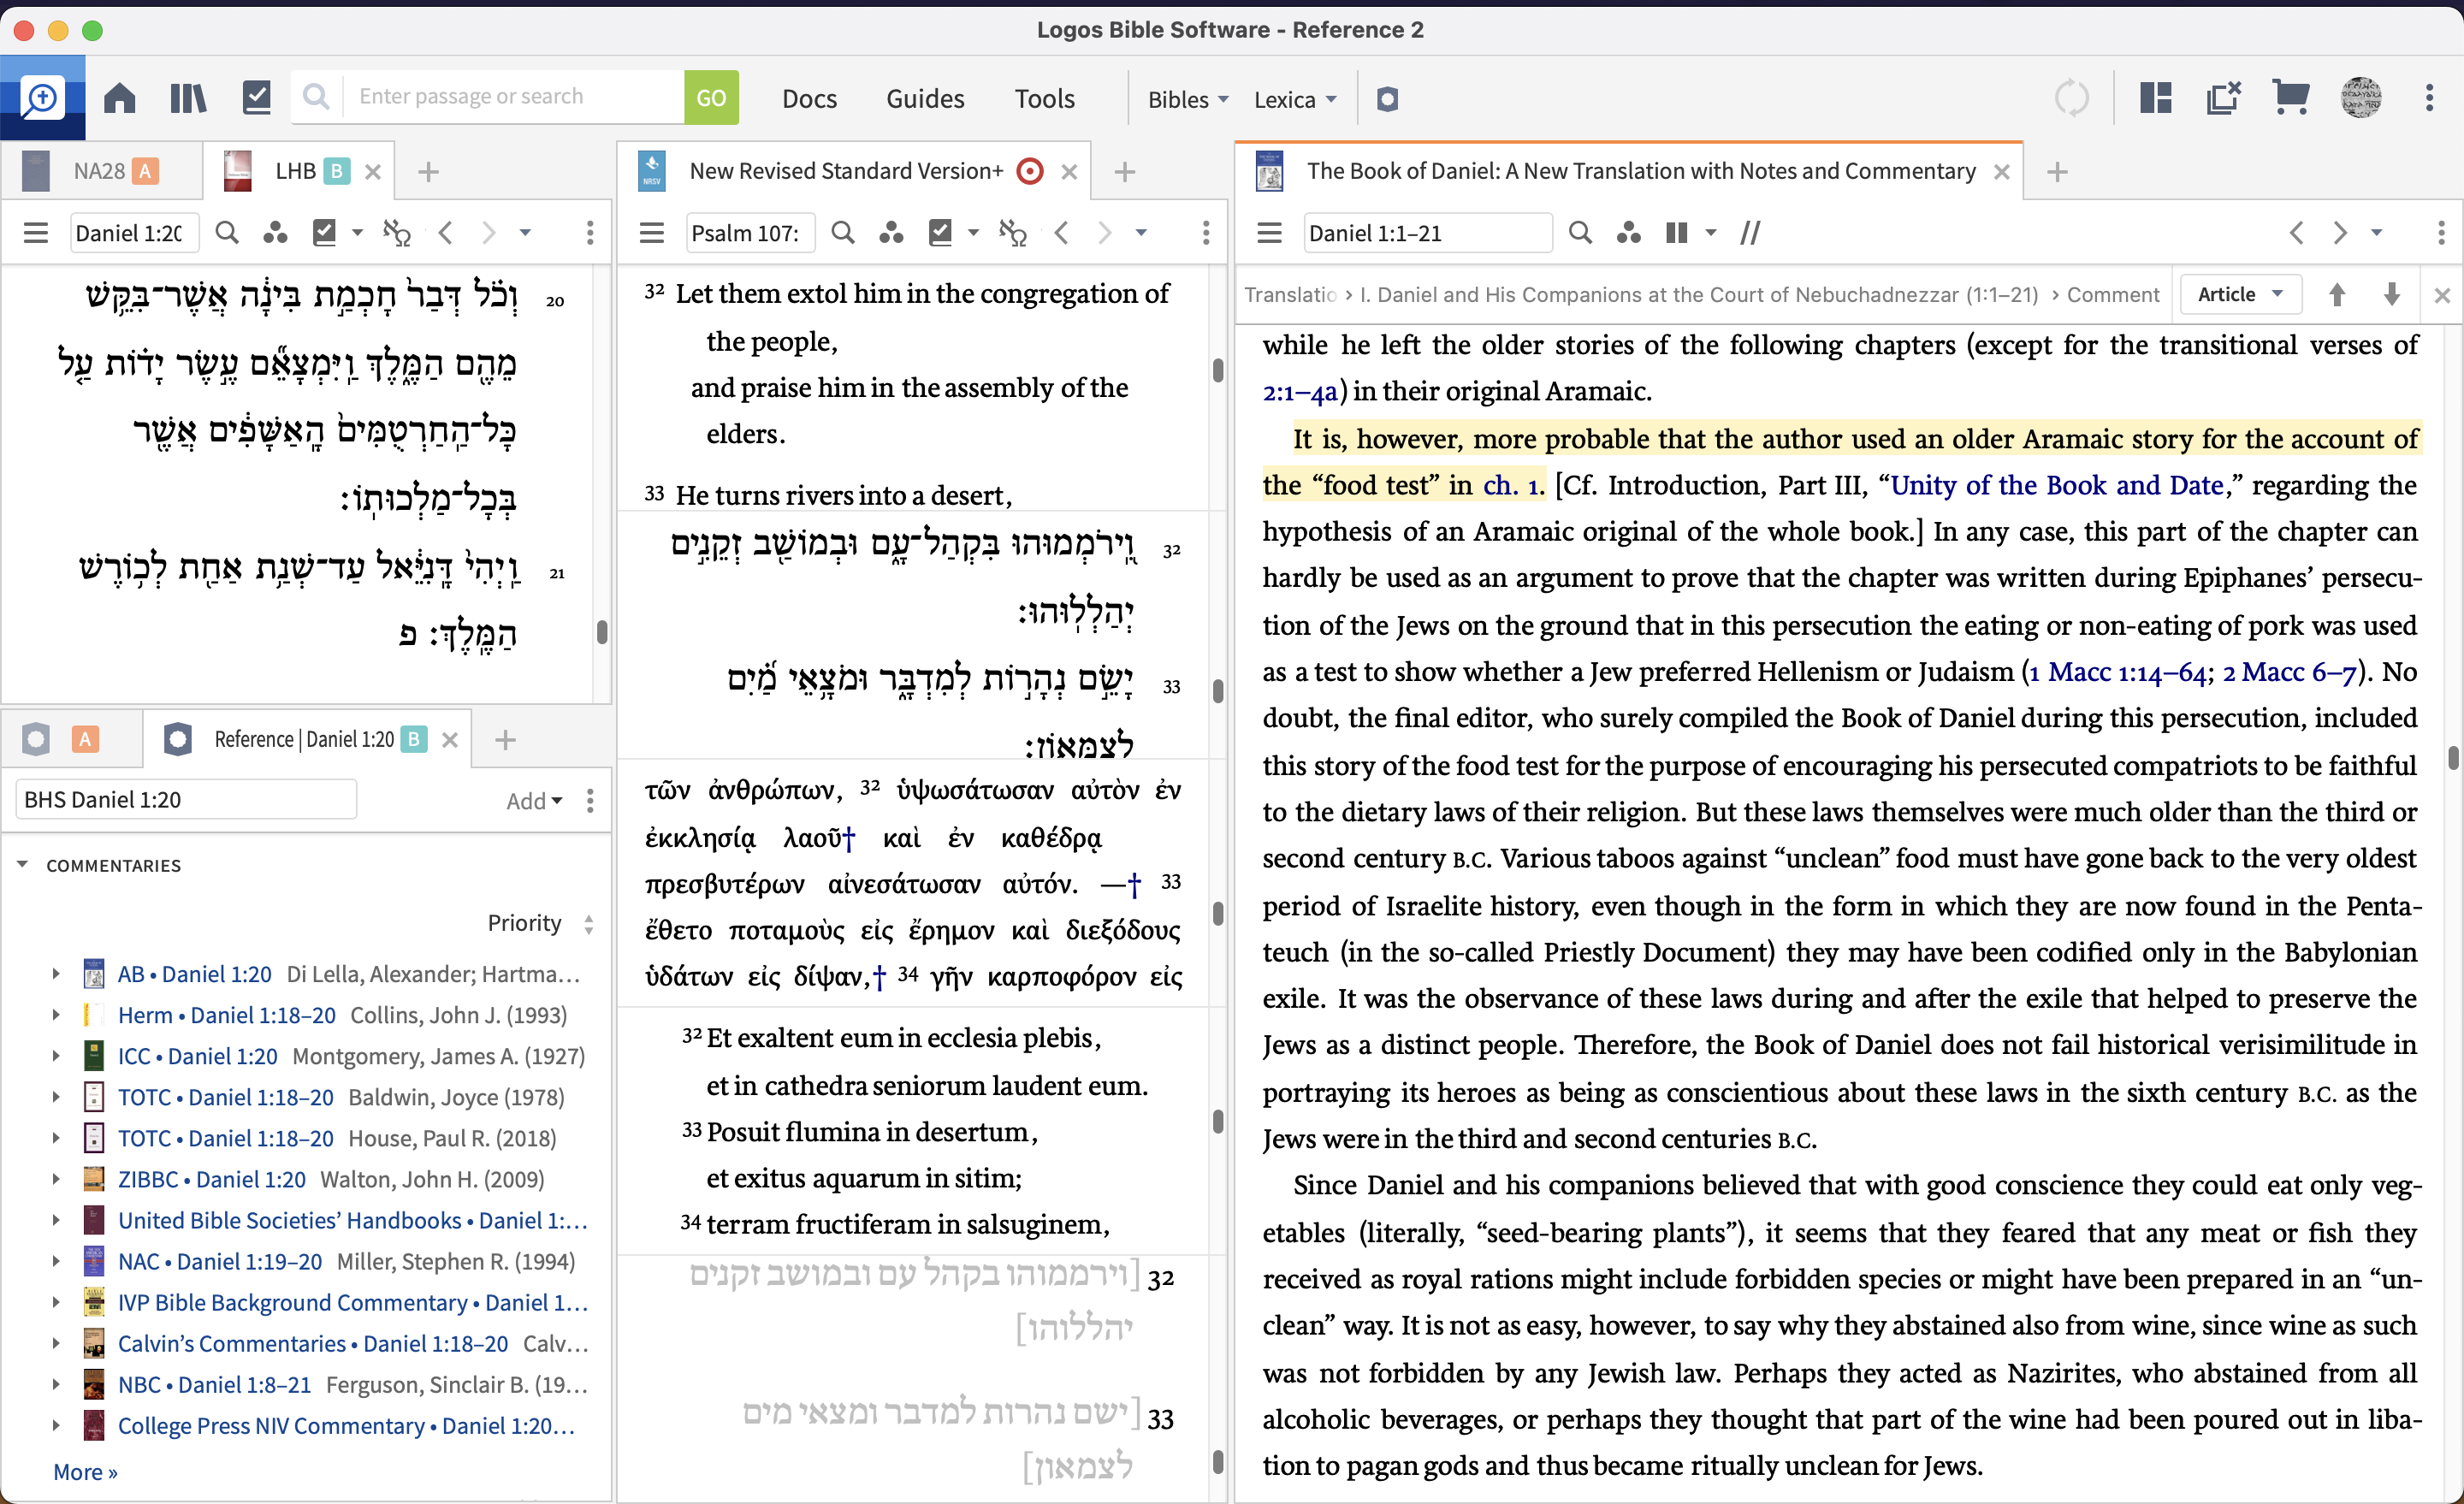Click the Enter passage or search box
This screenshot has height=1504, width=2464.
[512, 97]
